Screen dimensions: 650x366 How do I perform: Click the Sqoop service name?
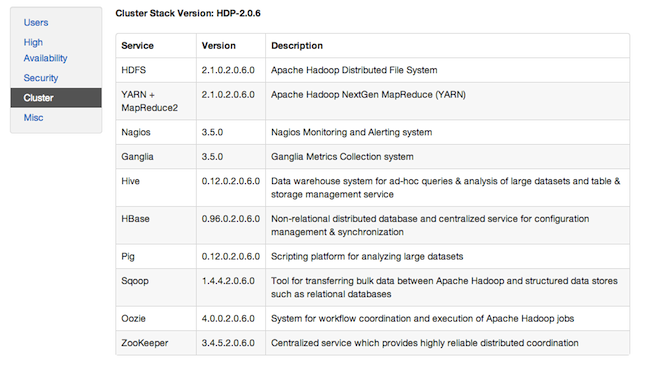click(x=135, y=281)
